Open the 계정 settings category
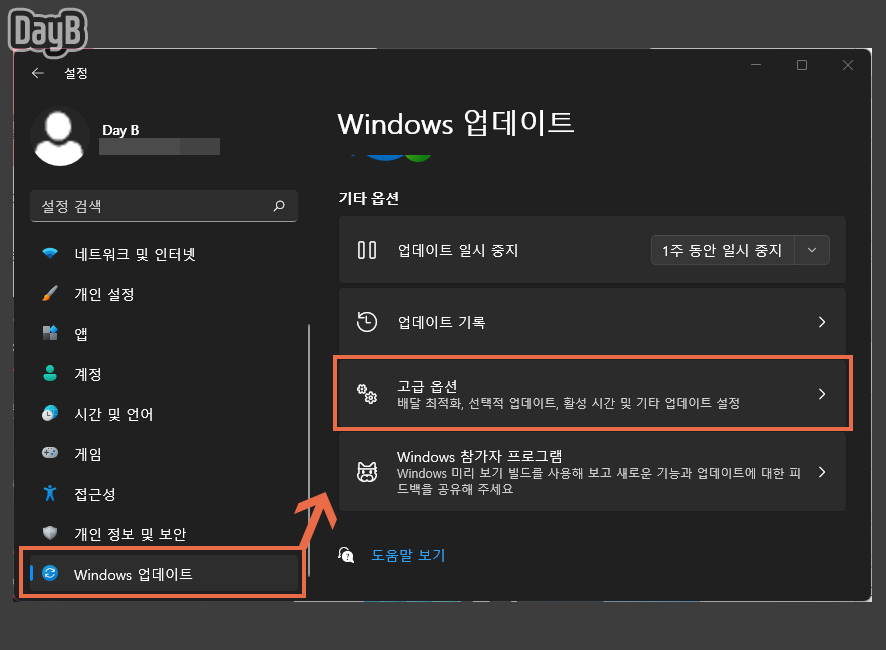The height and width of the screenshot is (650, 886). tap(164, 374)
